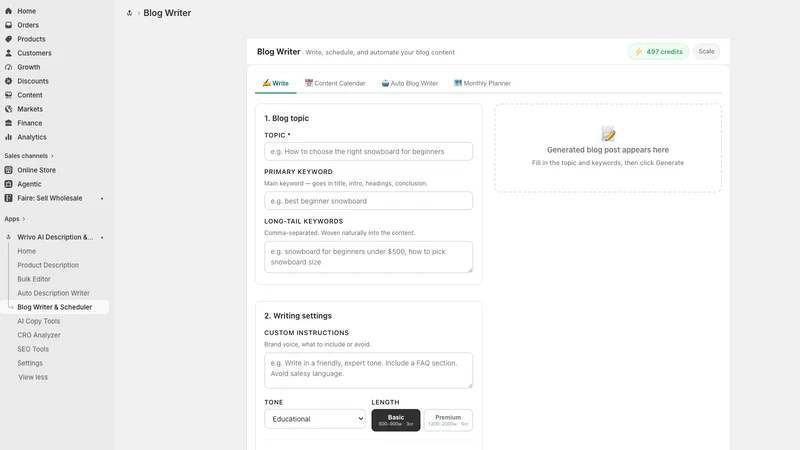Go to Customers in the sidebar
This screenshot has width=800, height=450.
coord(34,53)
